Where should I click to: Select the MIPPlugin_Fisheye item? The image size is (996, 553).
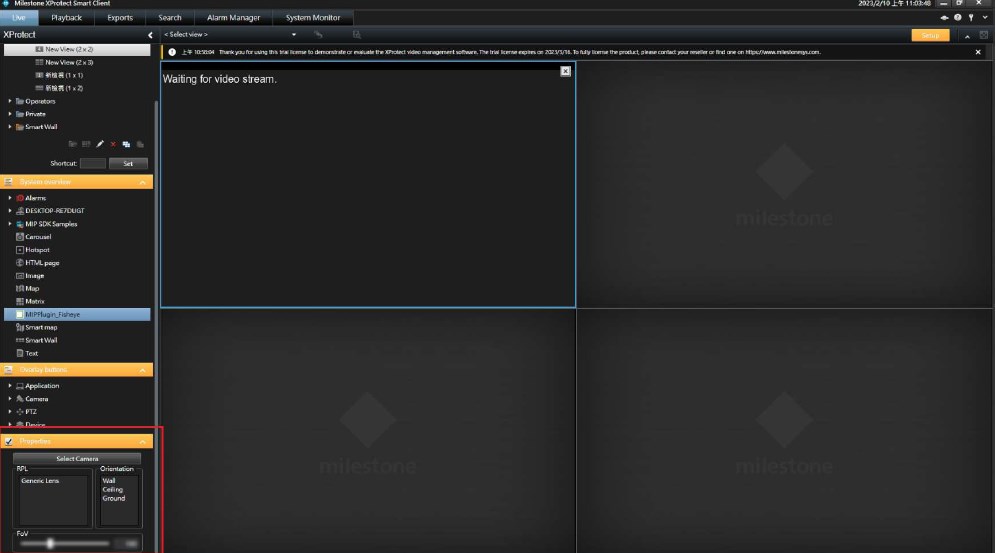[x=77, y=314]
